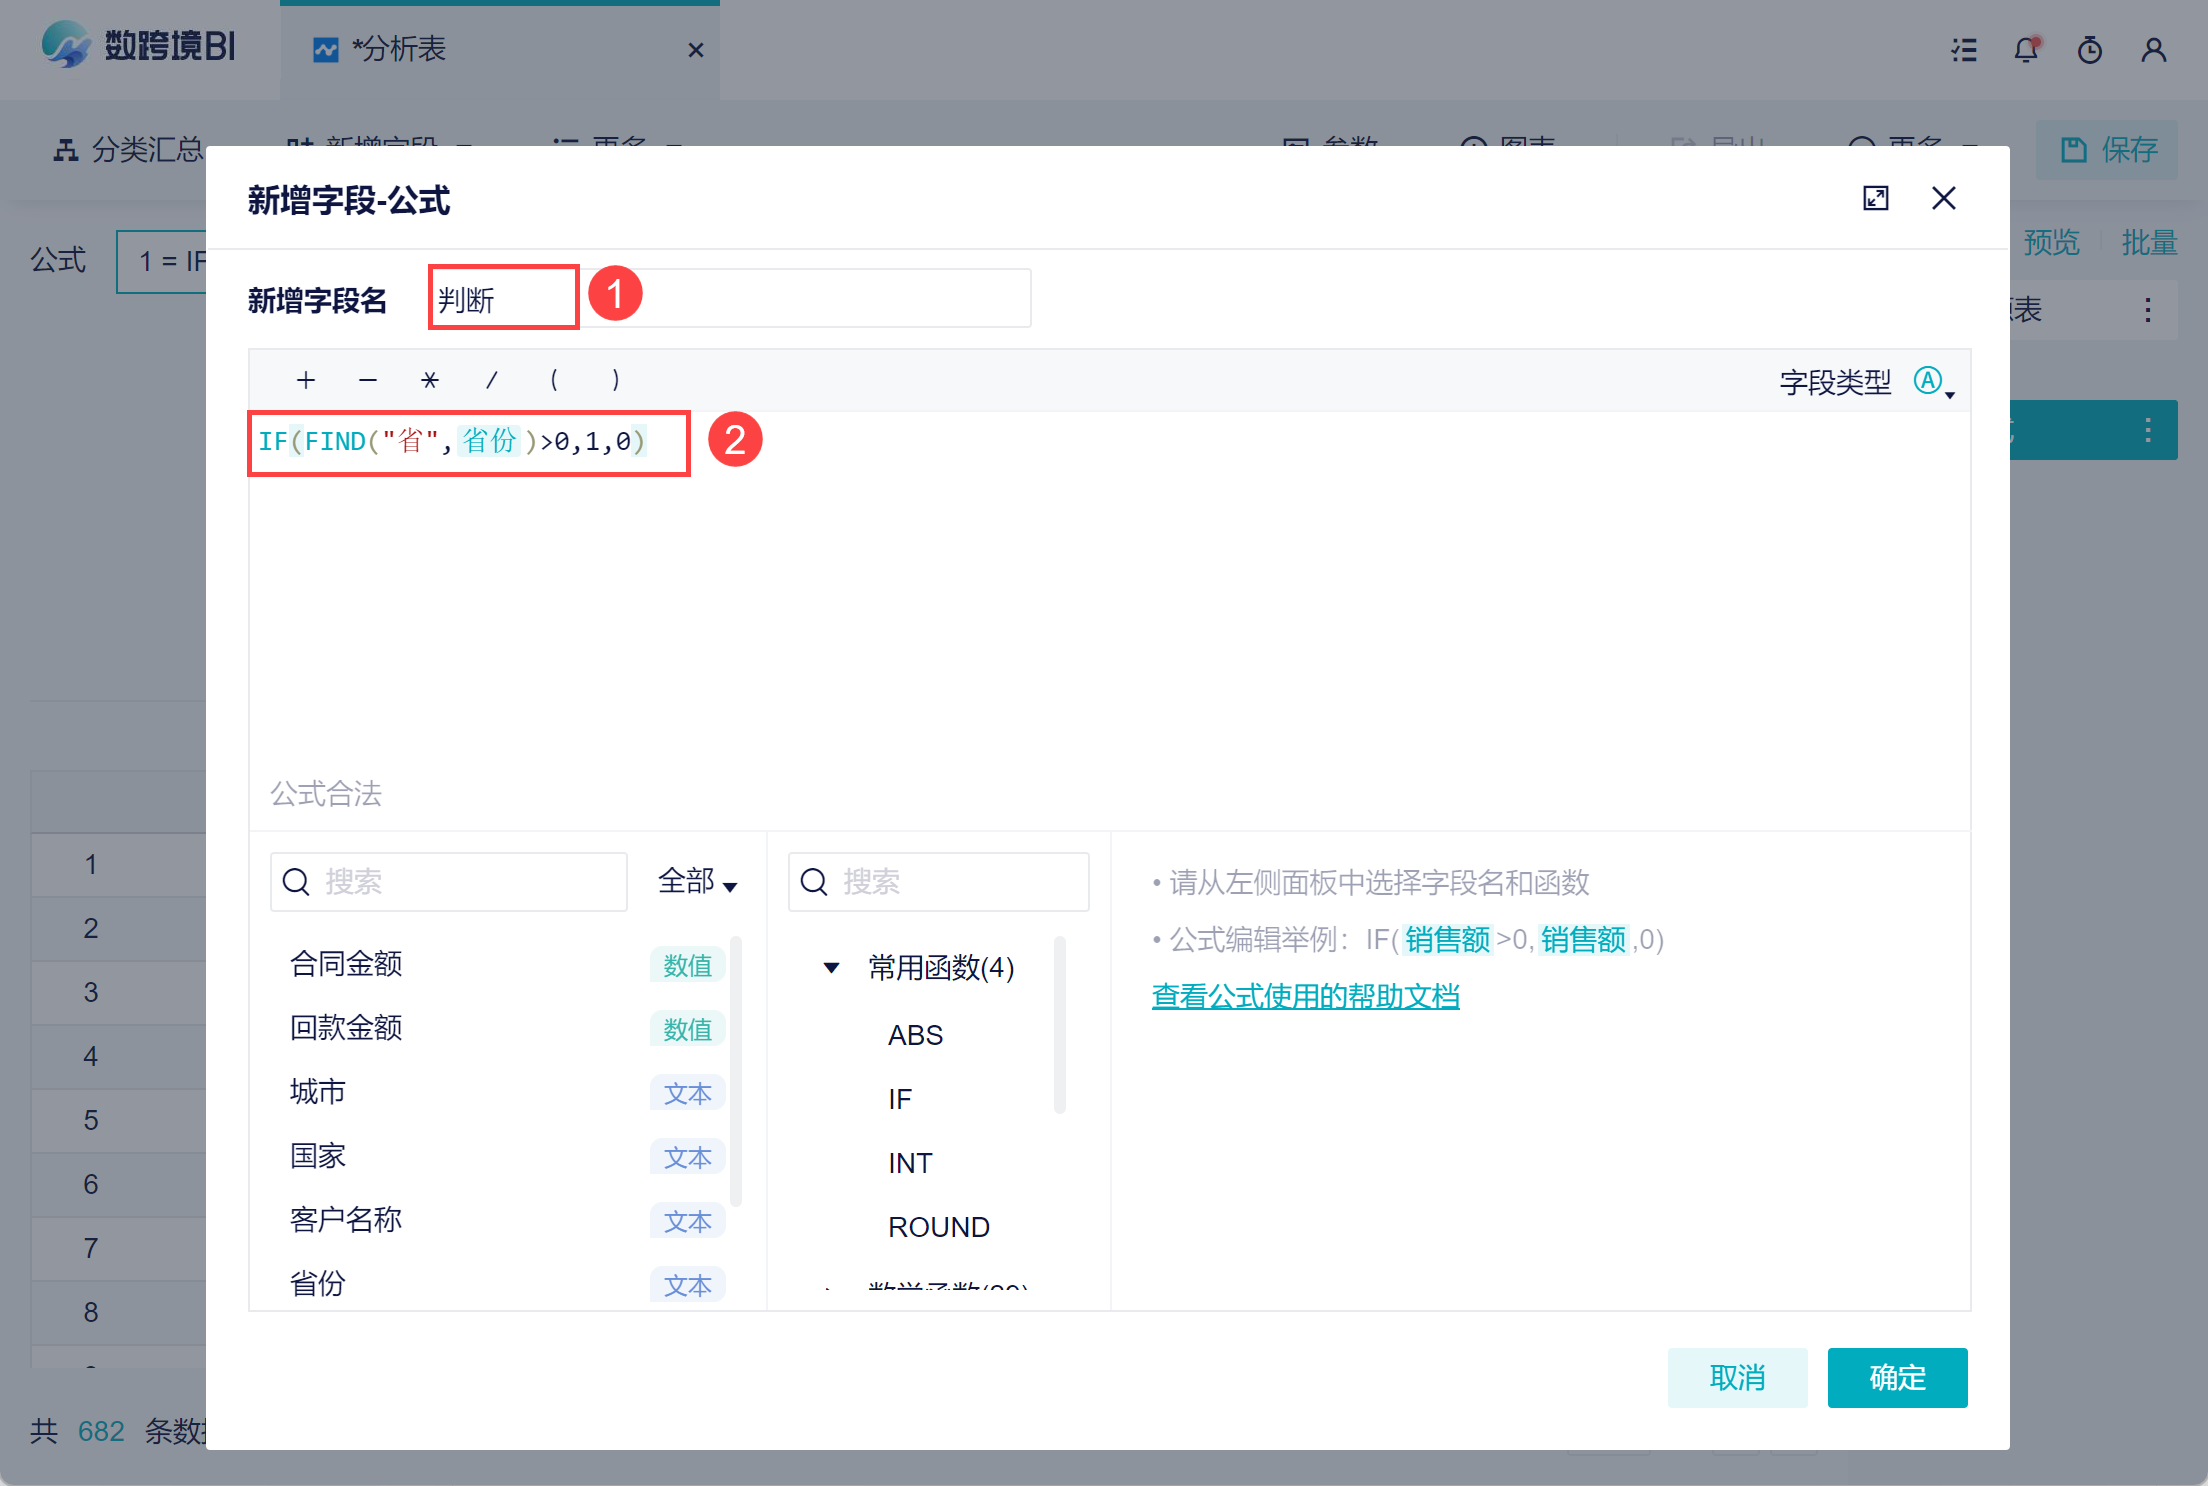Image resolution: width=2208 pixels, height=1486 pixels.
Task: Click the 取消 button
Action: point(1737,1377)
